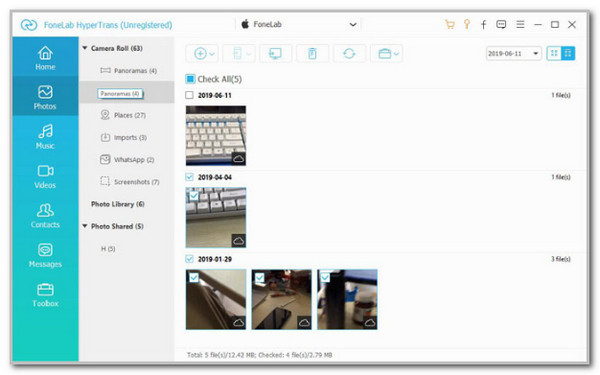Uncheck the 2019-01-29 date group checkbox
Viewport: 600px width, 375px height.
coord(189,259)
